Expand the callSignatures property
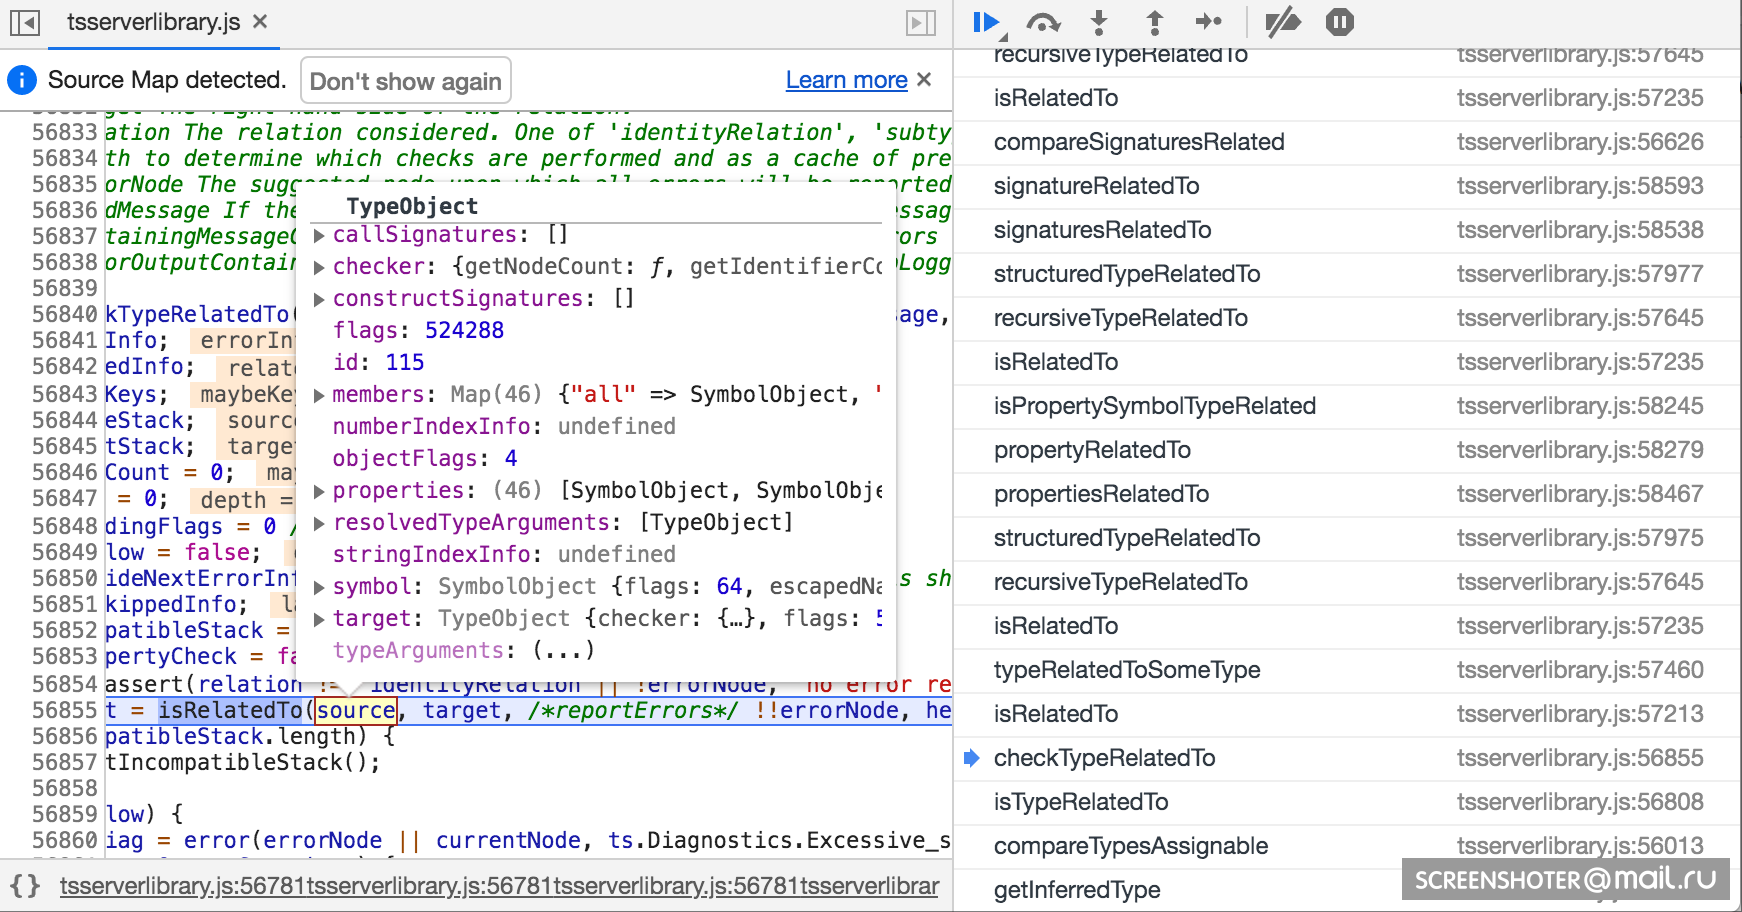The height and width of the screenshot is (912, 1742). coord(319,235)
